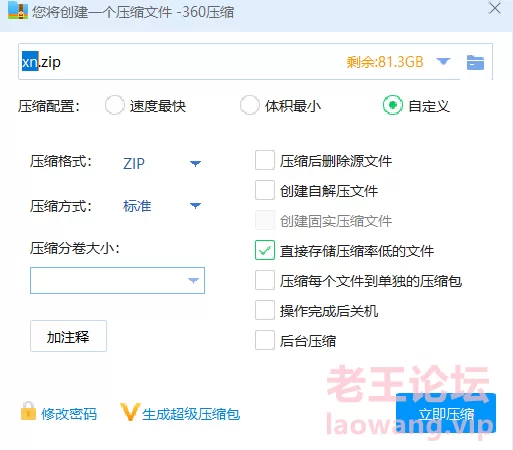Select the 体积最小 radio option
Screen dimensions: 513x450
[x=250, y=106]
